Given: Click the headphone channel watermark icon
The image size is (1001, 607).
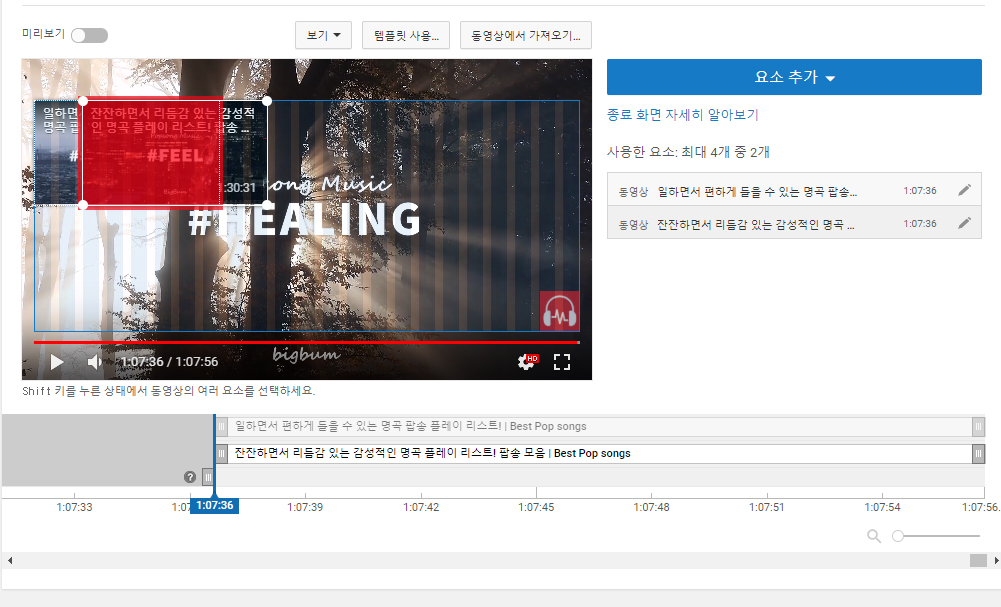Looking at the screenshot, I should click(x=559, y=311).
